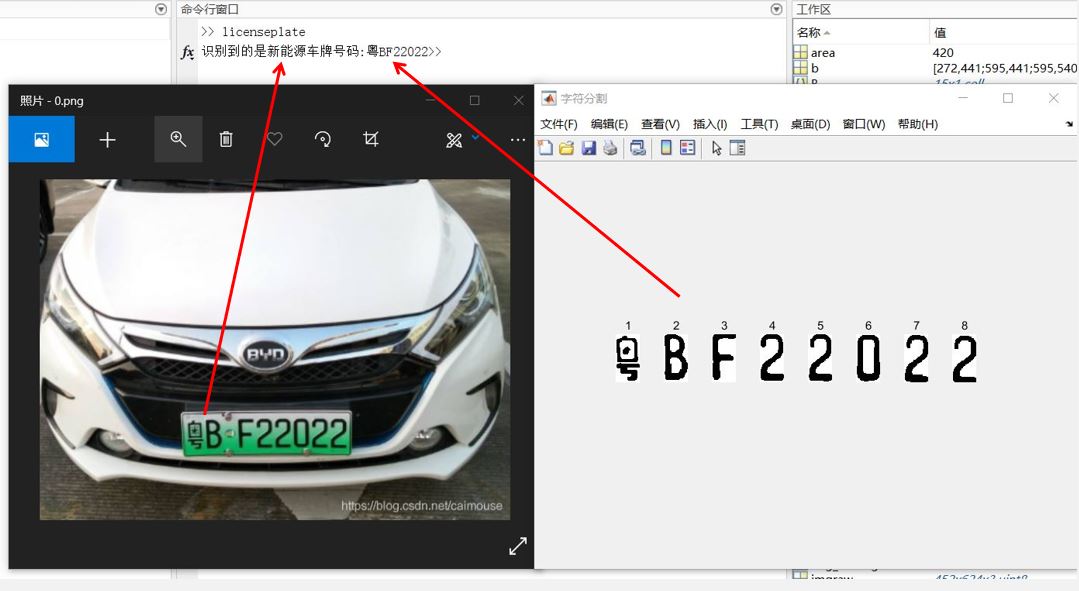The height and width of the screenshot is (591, 1079).
Task: Open the left panel actions dropdown
Action: click(x=161, y=9)
